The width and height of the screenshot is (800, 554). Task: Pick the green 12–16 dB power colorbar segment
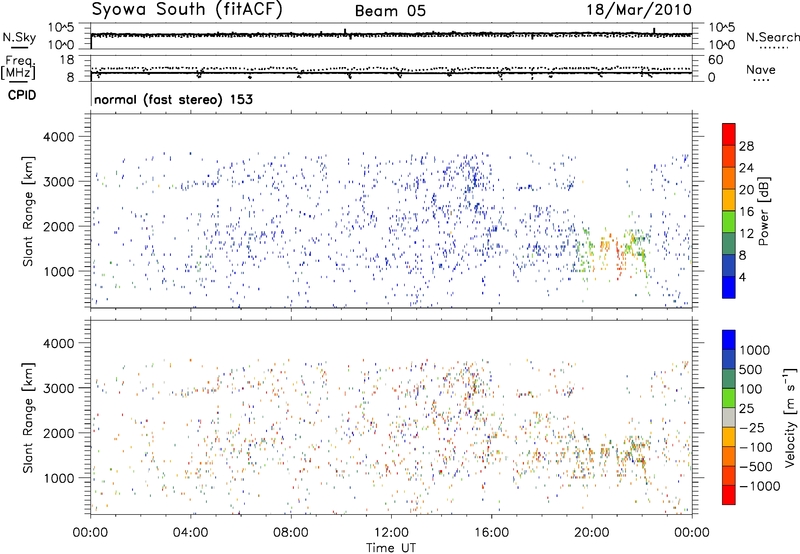coord(729,221)
